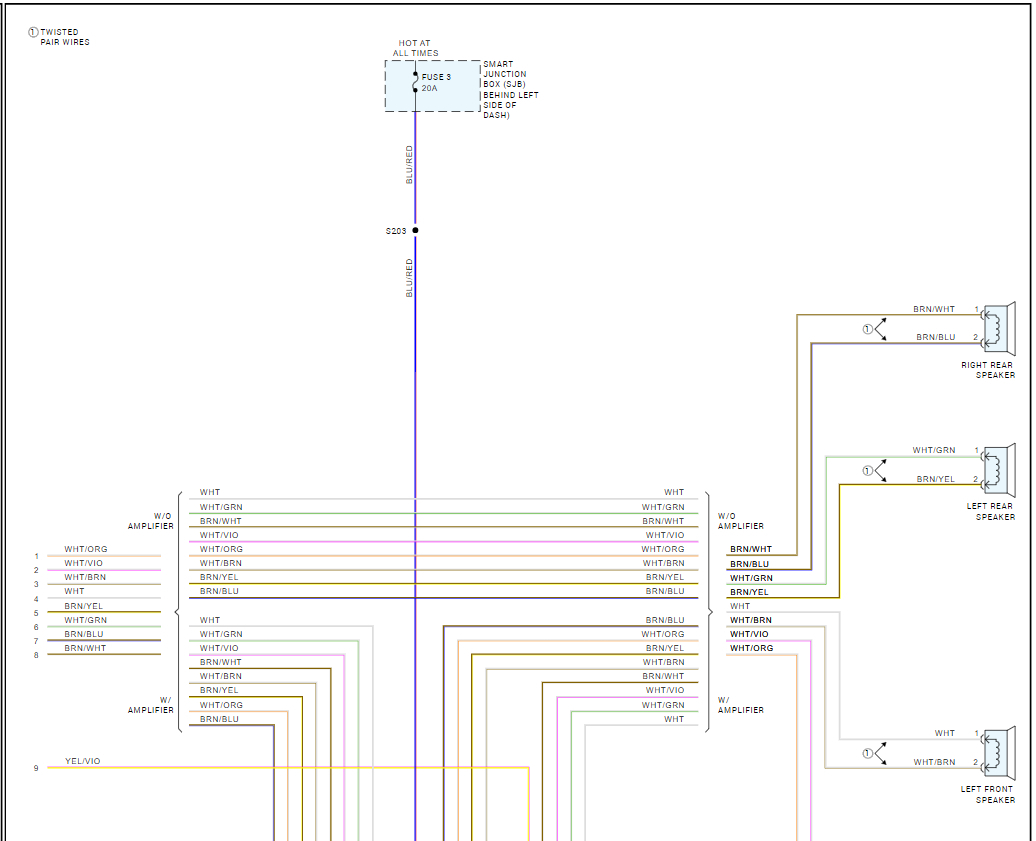Click the YEL/VIO label at pin 9

click(x=82, y=761)
